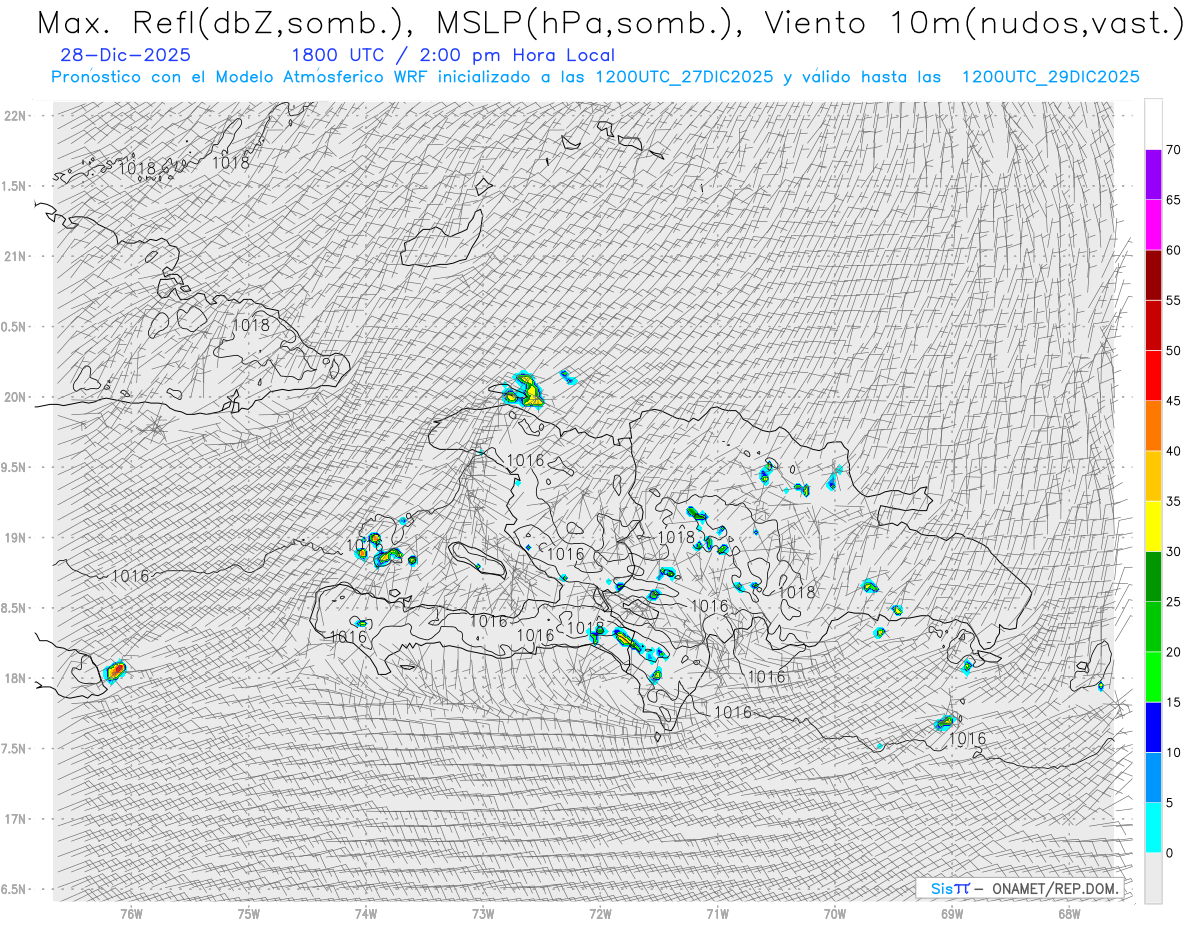Click the '45' value on the colorbar
This screenshot has width=1200, height=927.
(x=1173, y=401)
